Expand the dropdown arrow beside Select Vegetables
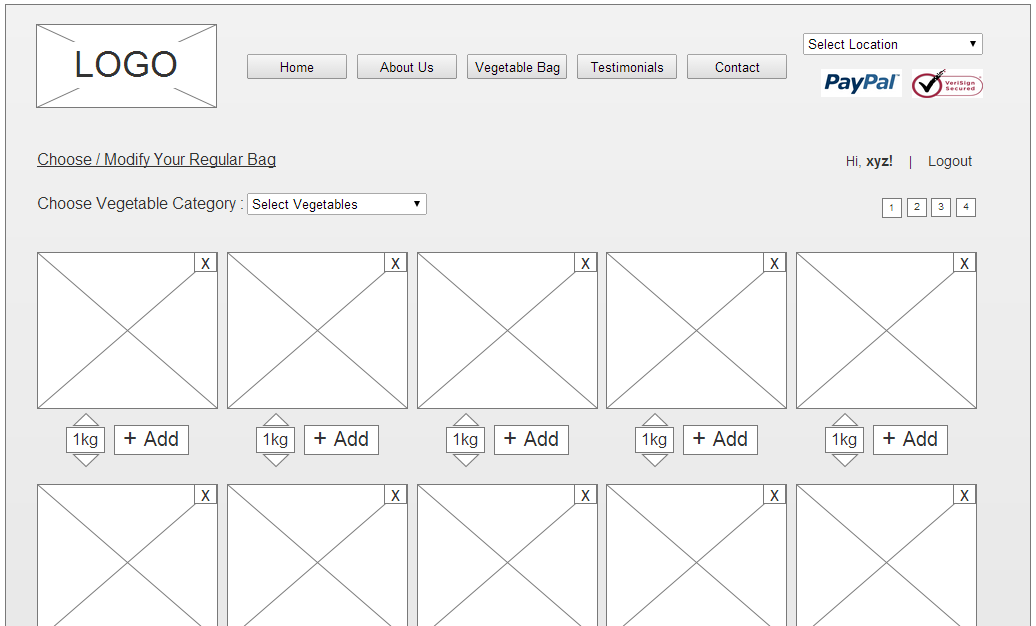1036x626 pixels. point(418,203)
